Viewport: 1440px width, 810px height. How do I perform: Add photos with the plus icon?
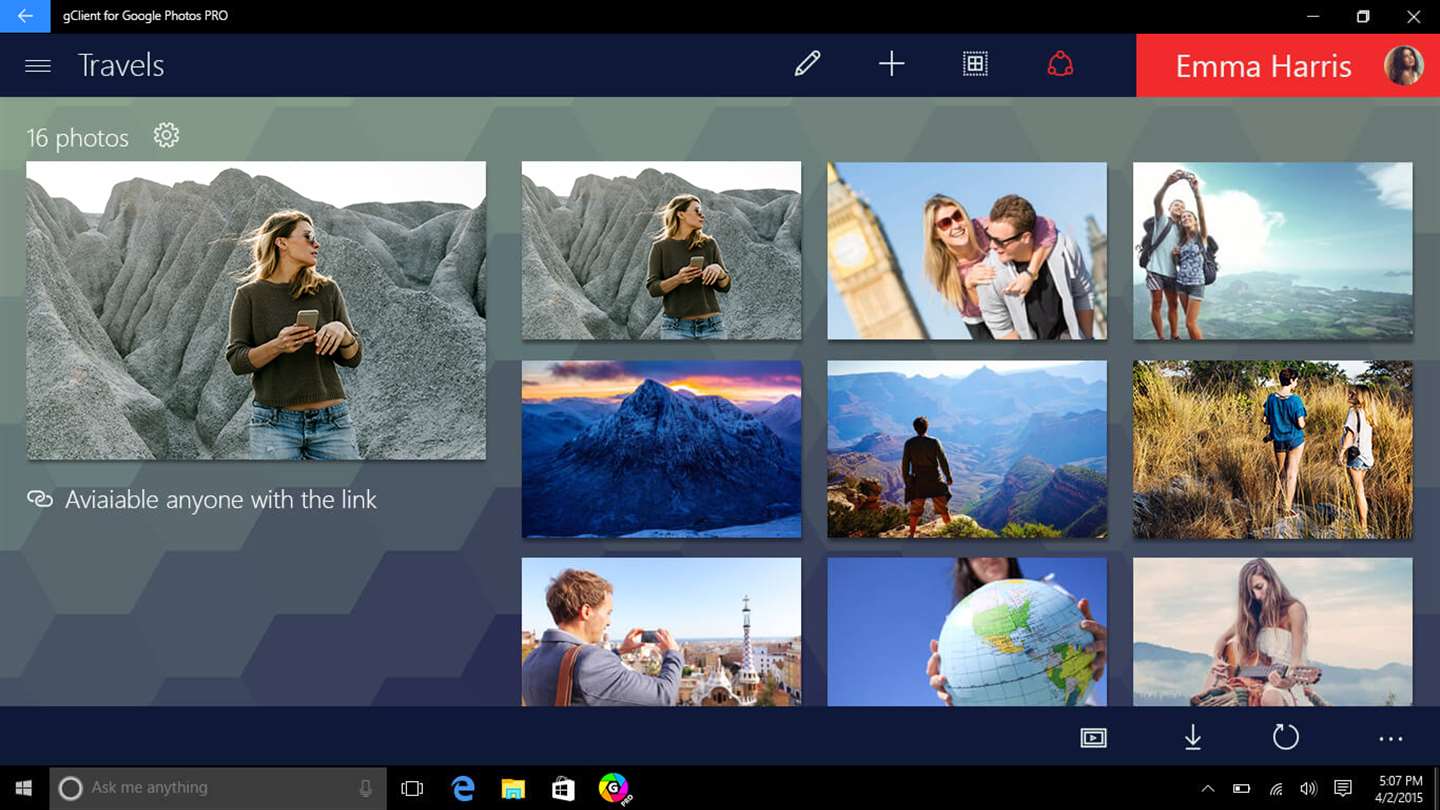[x=891, y=64]
